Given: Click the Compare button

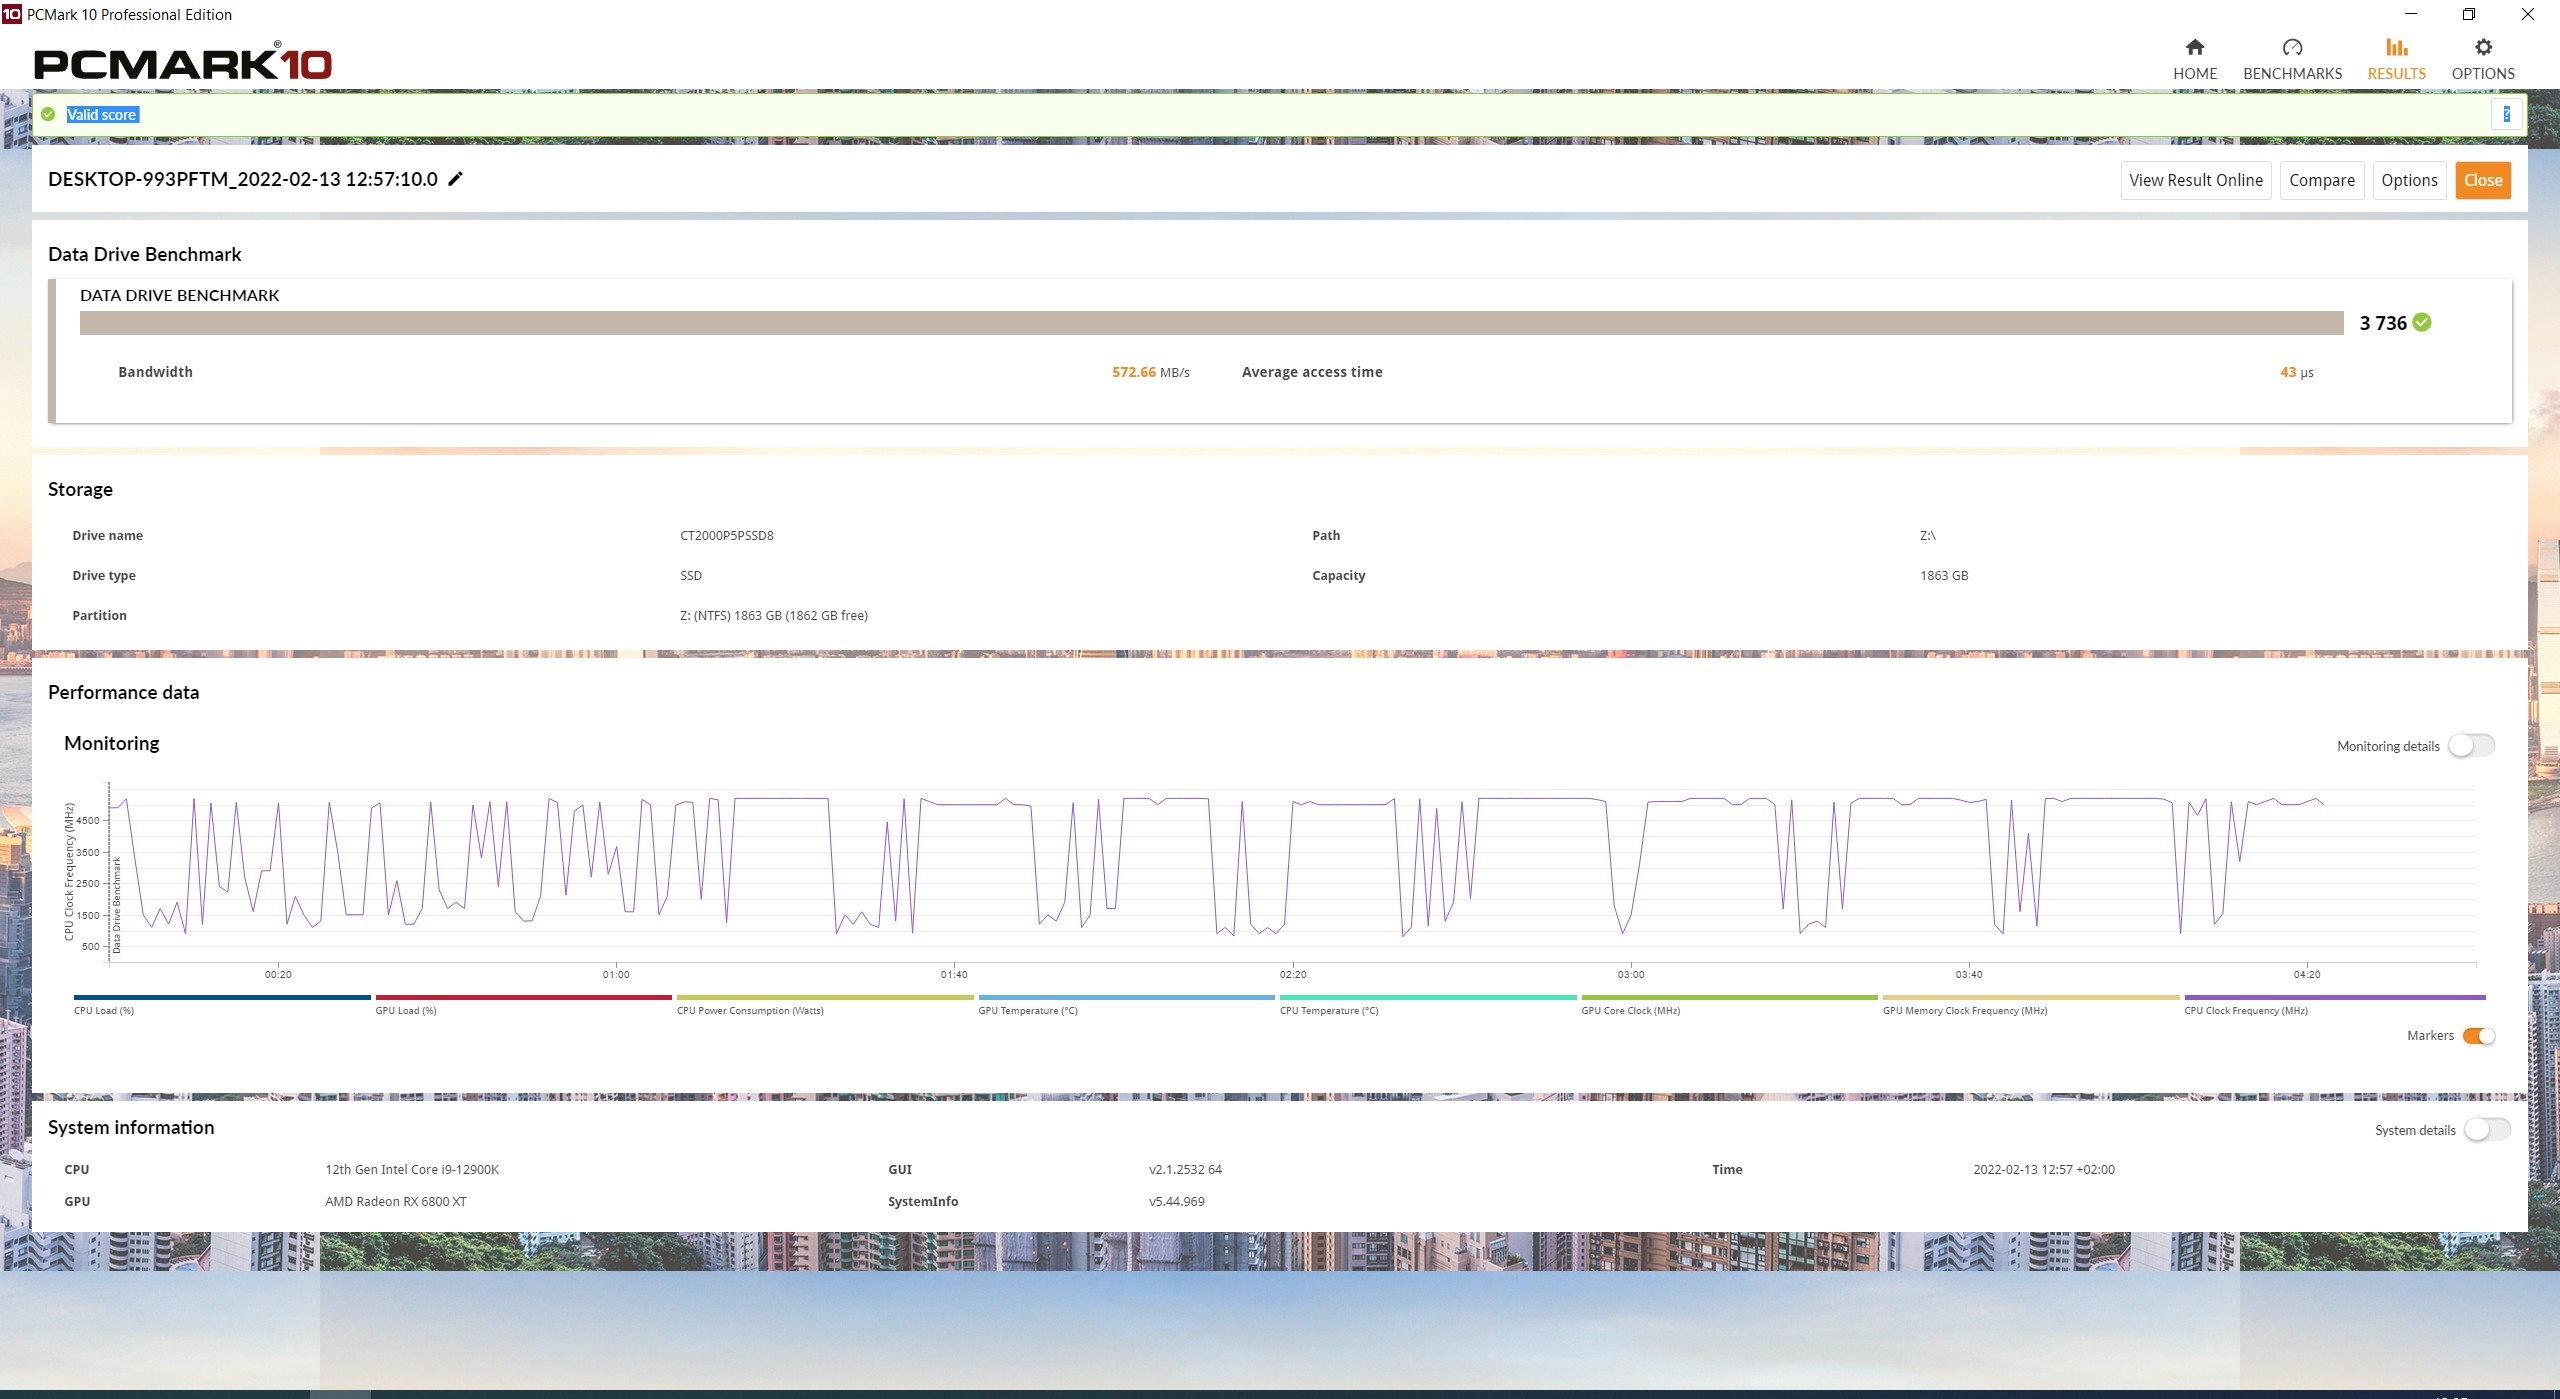Looking at the screenshot, I should pyautogui.click(x=2321, y=180).
